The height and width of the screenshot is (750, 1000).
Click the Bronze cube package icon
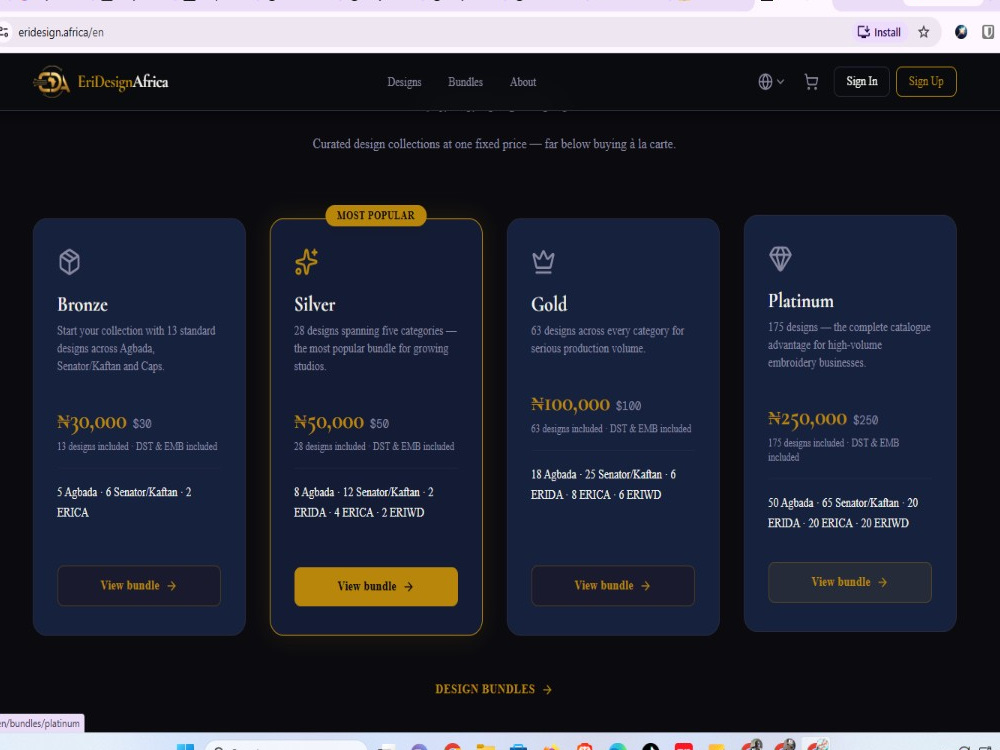[x=70, y=261]
